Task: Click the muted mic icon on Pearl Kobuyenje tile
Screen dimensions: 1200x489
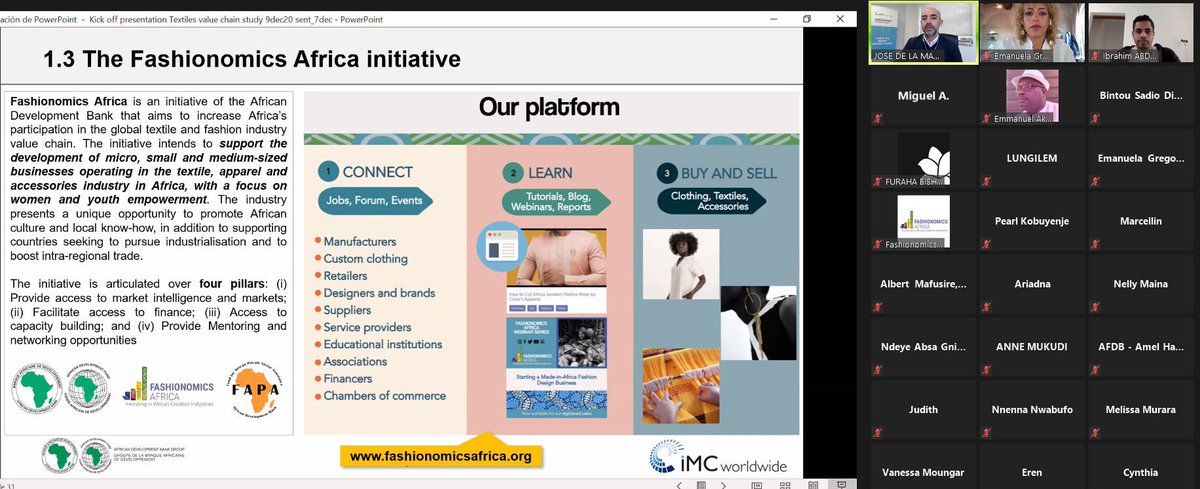Action: 985,245
